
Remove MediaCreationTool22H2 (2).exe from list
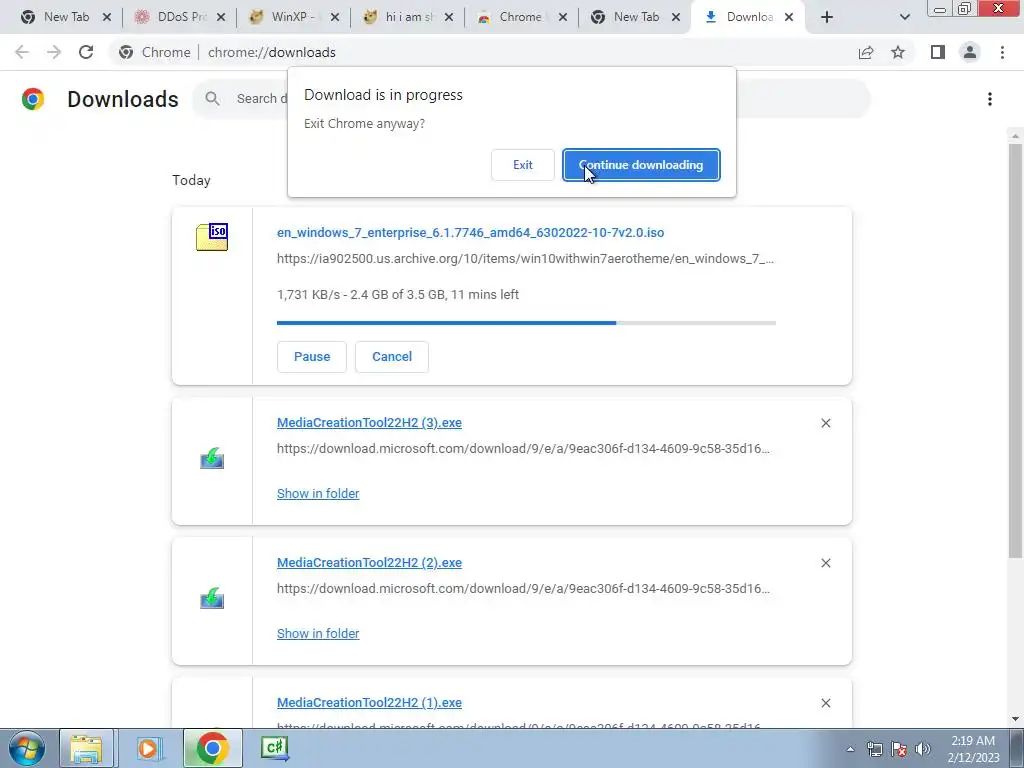(x=825, y=563)
